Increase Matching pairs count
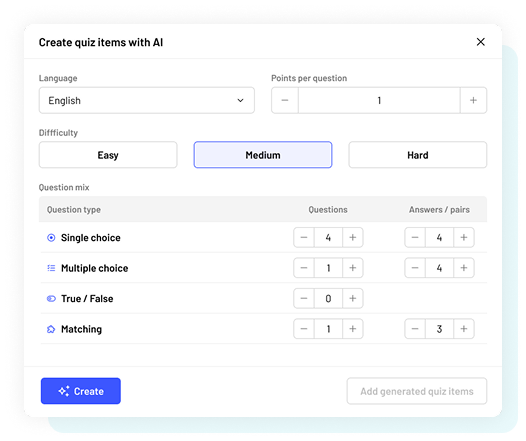Screen dimensions: 526x441 (464, 329)
